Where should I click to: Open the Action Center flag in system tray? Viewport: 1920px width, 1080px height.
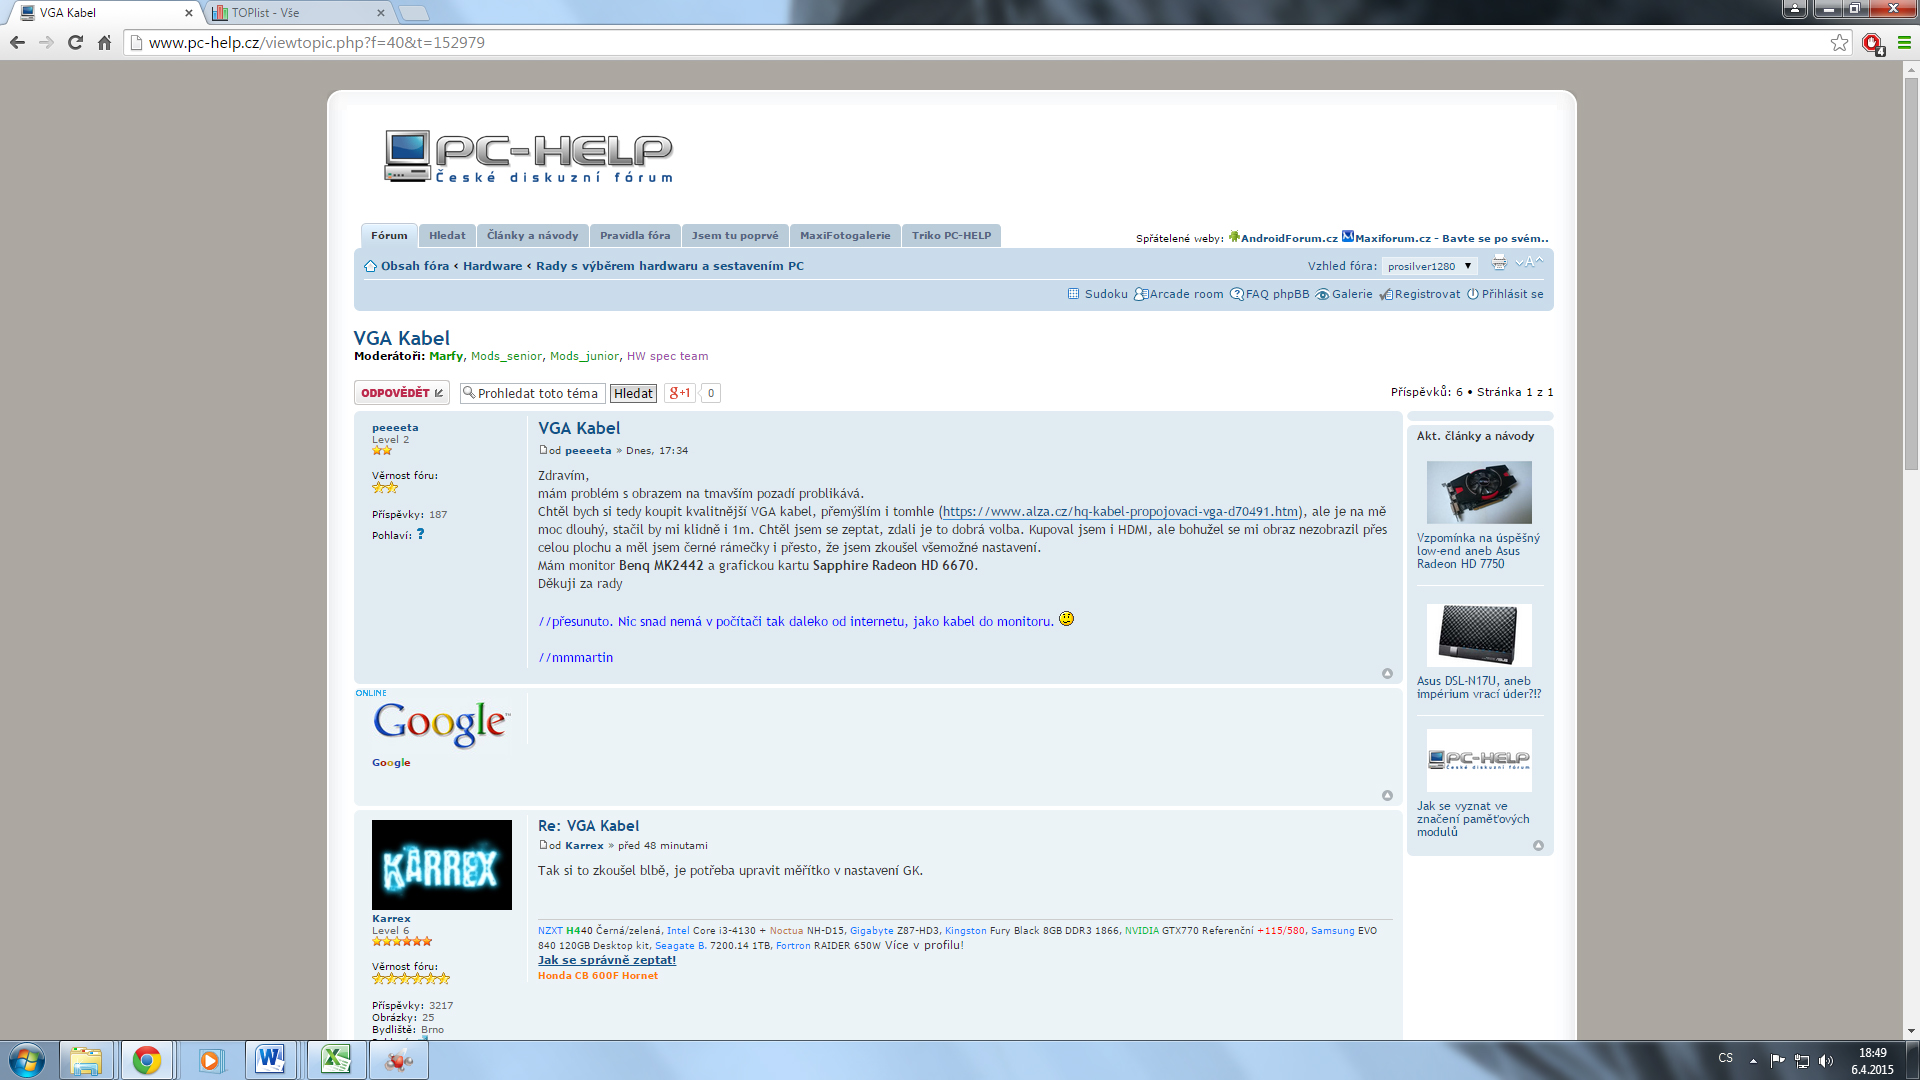1777,1060
